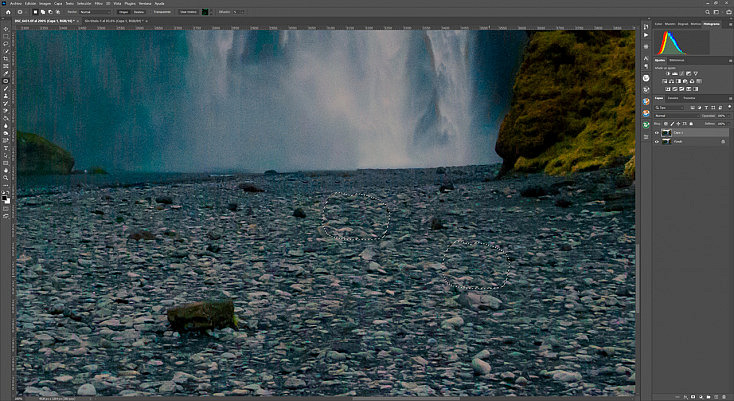Switch to the Bibliotecas tab
The width and height of the screenshot is (734, 401).
click(676, 60)
